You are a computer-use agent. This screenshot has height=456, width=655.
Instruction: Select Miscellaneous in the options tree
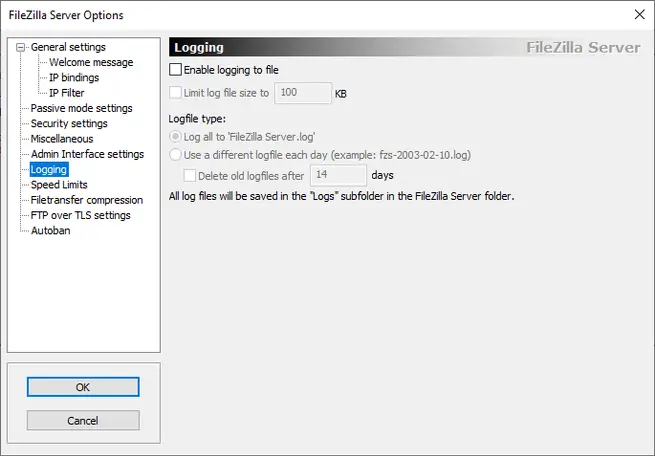(62, 139)
